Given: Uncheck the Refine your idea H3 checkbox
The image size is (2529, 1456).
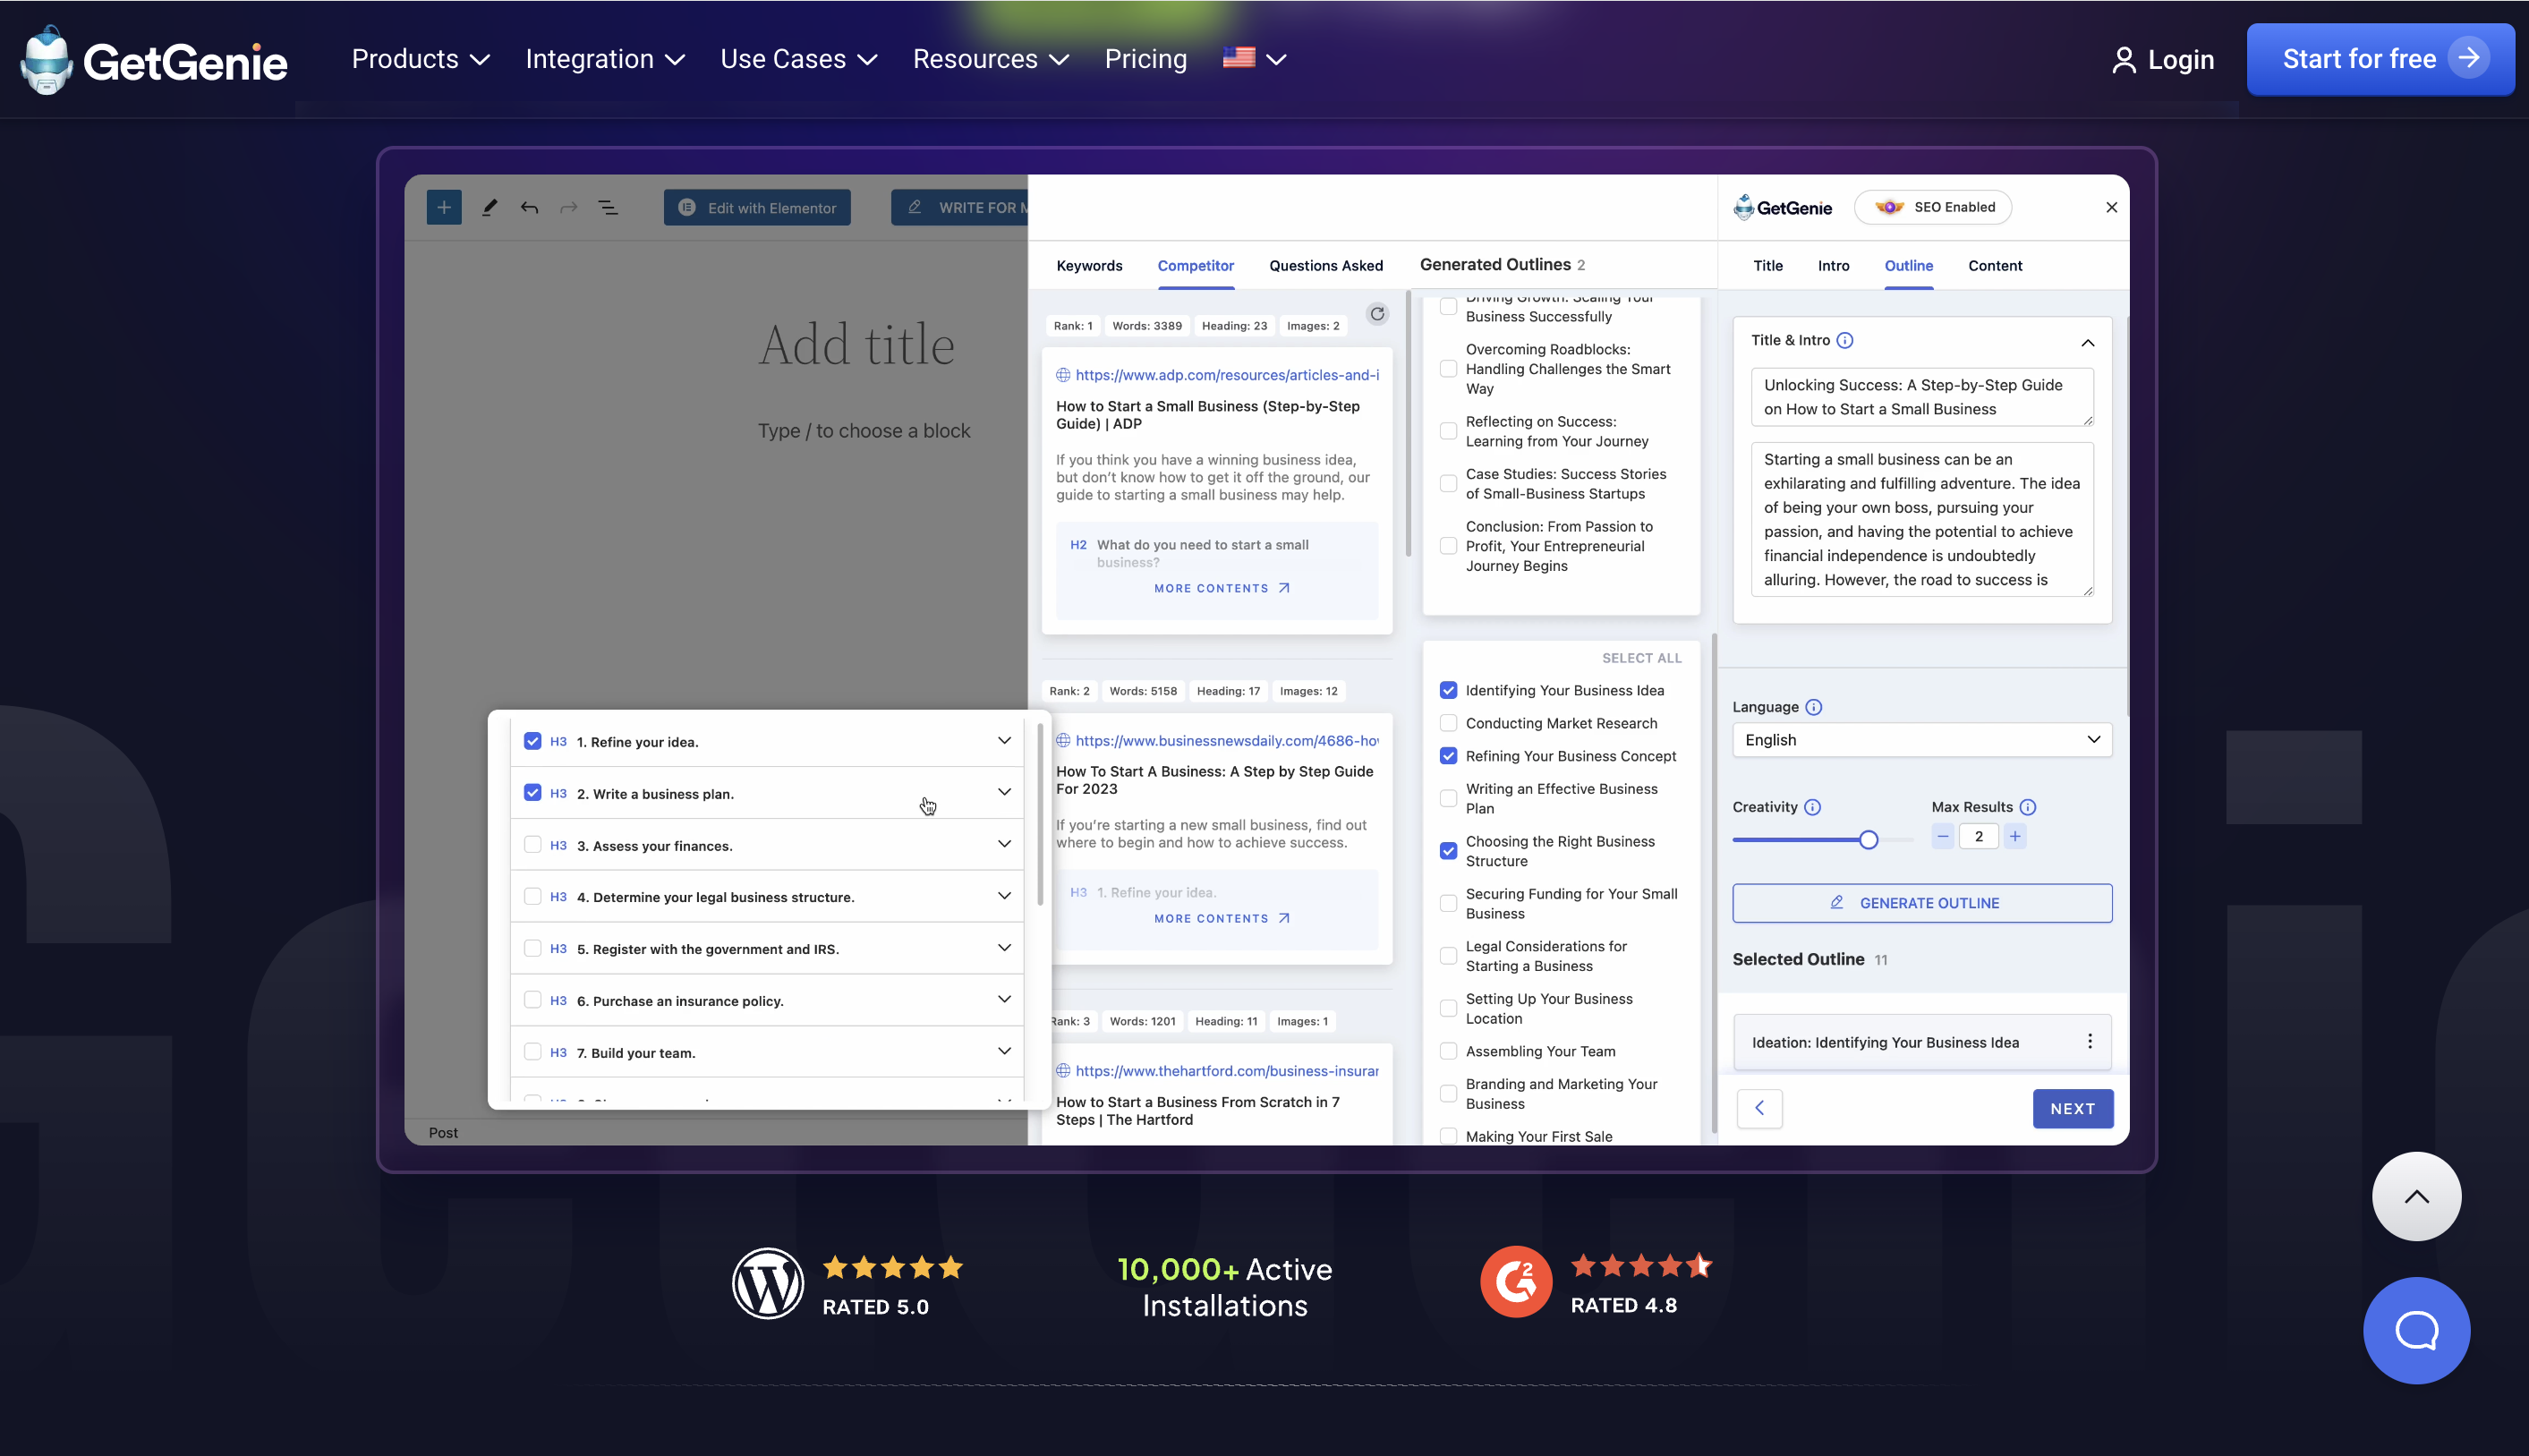Looking at the screenshot, I should (532, 741).
